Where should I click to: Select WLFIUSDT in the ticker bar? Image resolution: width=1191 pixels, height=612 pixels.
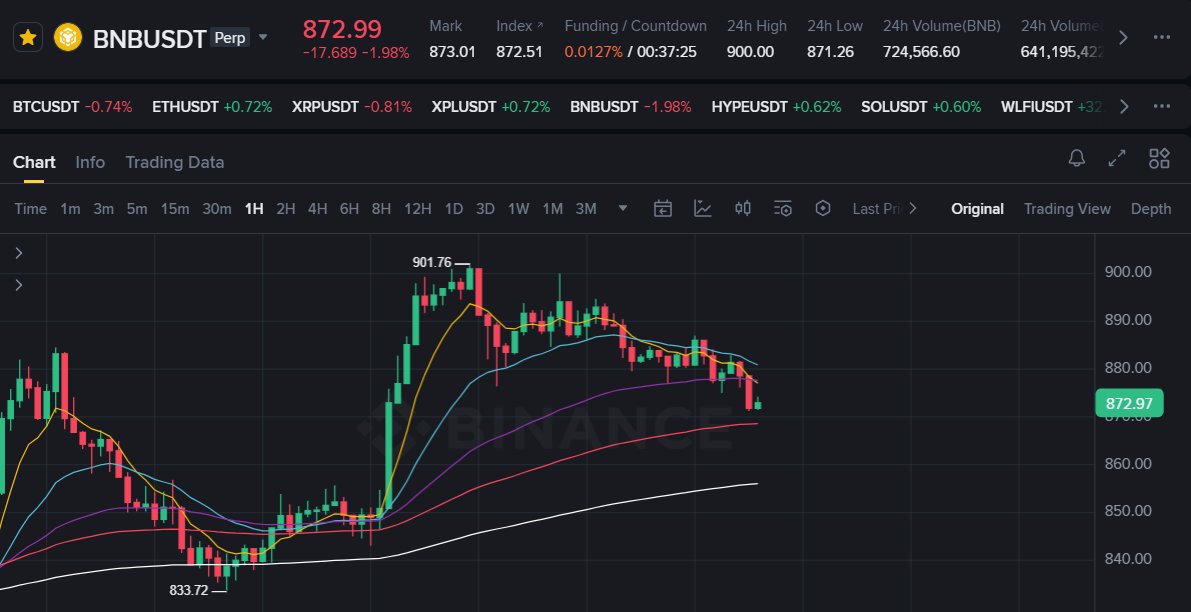1051,107
